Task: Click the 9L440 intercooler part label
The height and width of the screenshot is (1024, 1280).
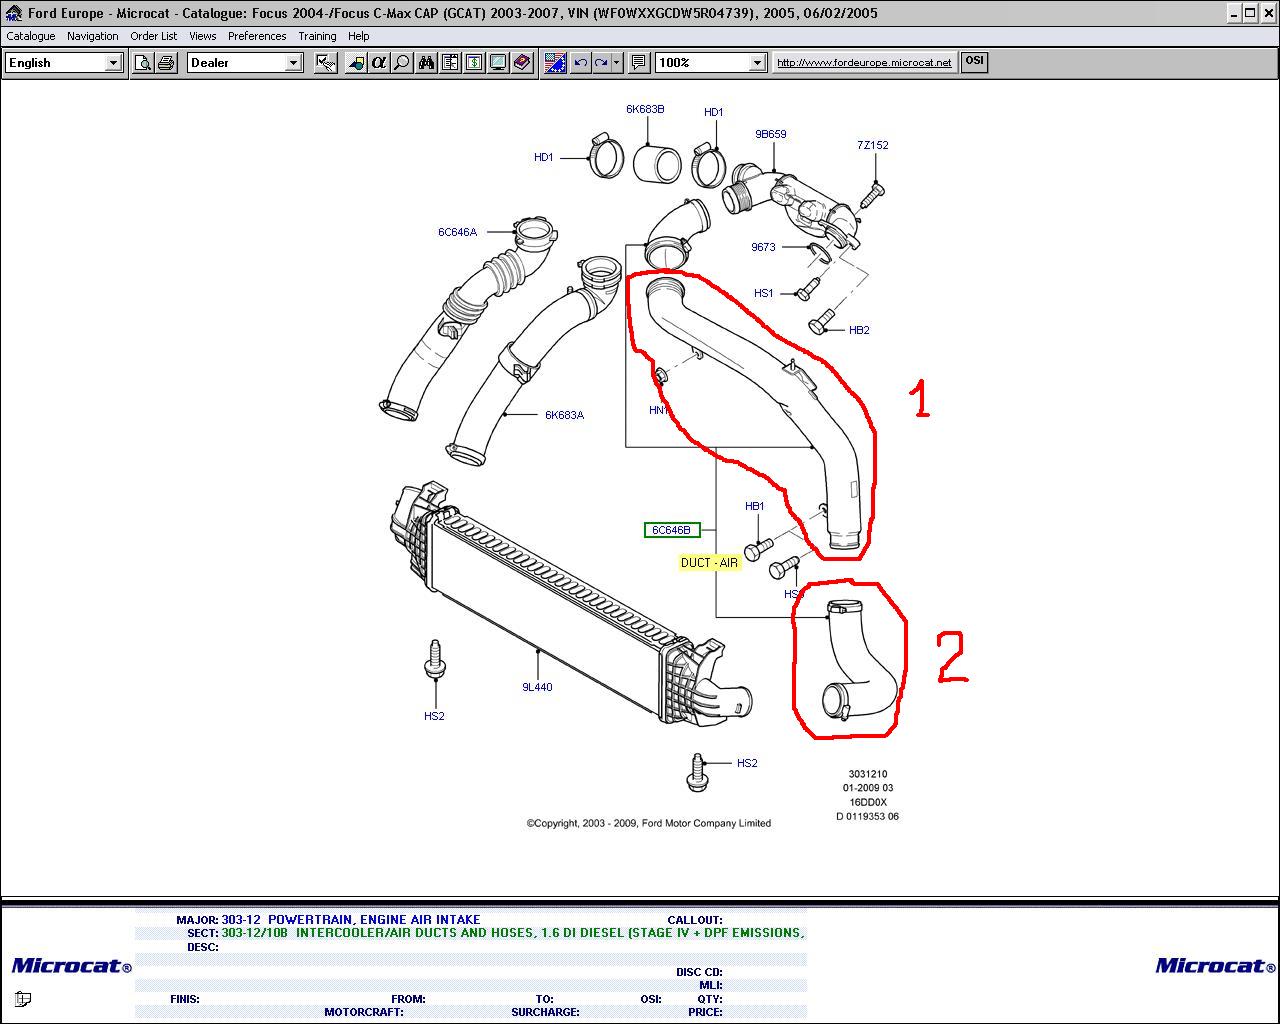Action: [537, 687]
